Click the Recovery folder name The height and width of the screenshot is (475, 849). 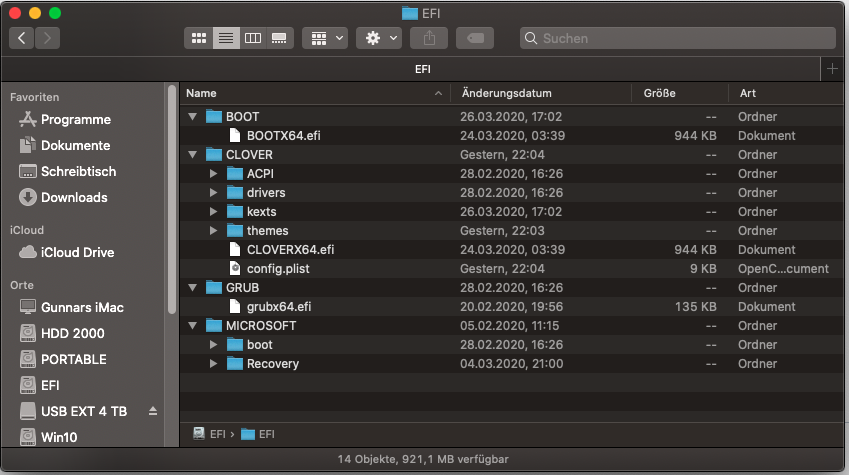click(272, 363)
